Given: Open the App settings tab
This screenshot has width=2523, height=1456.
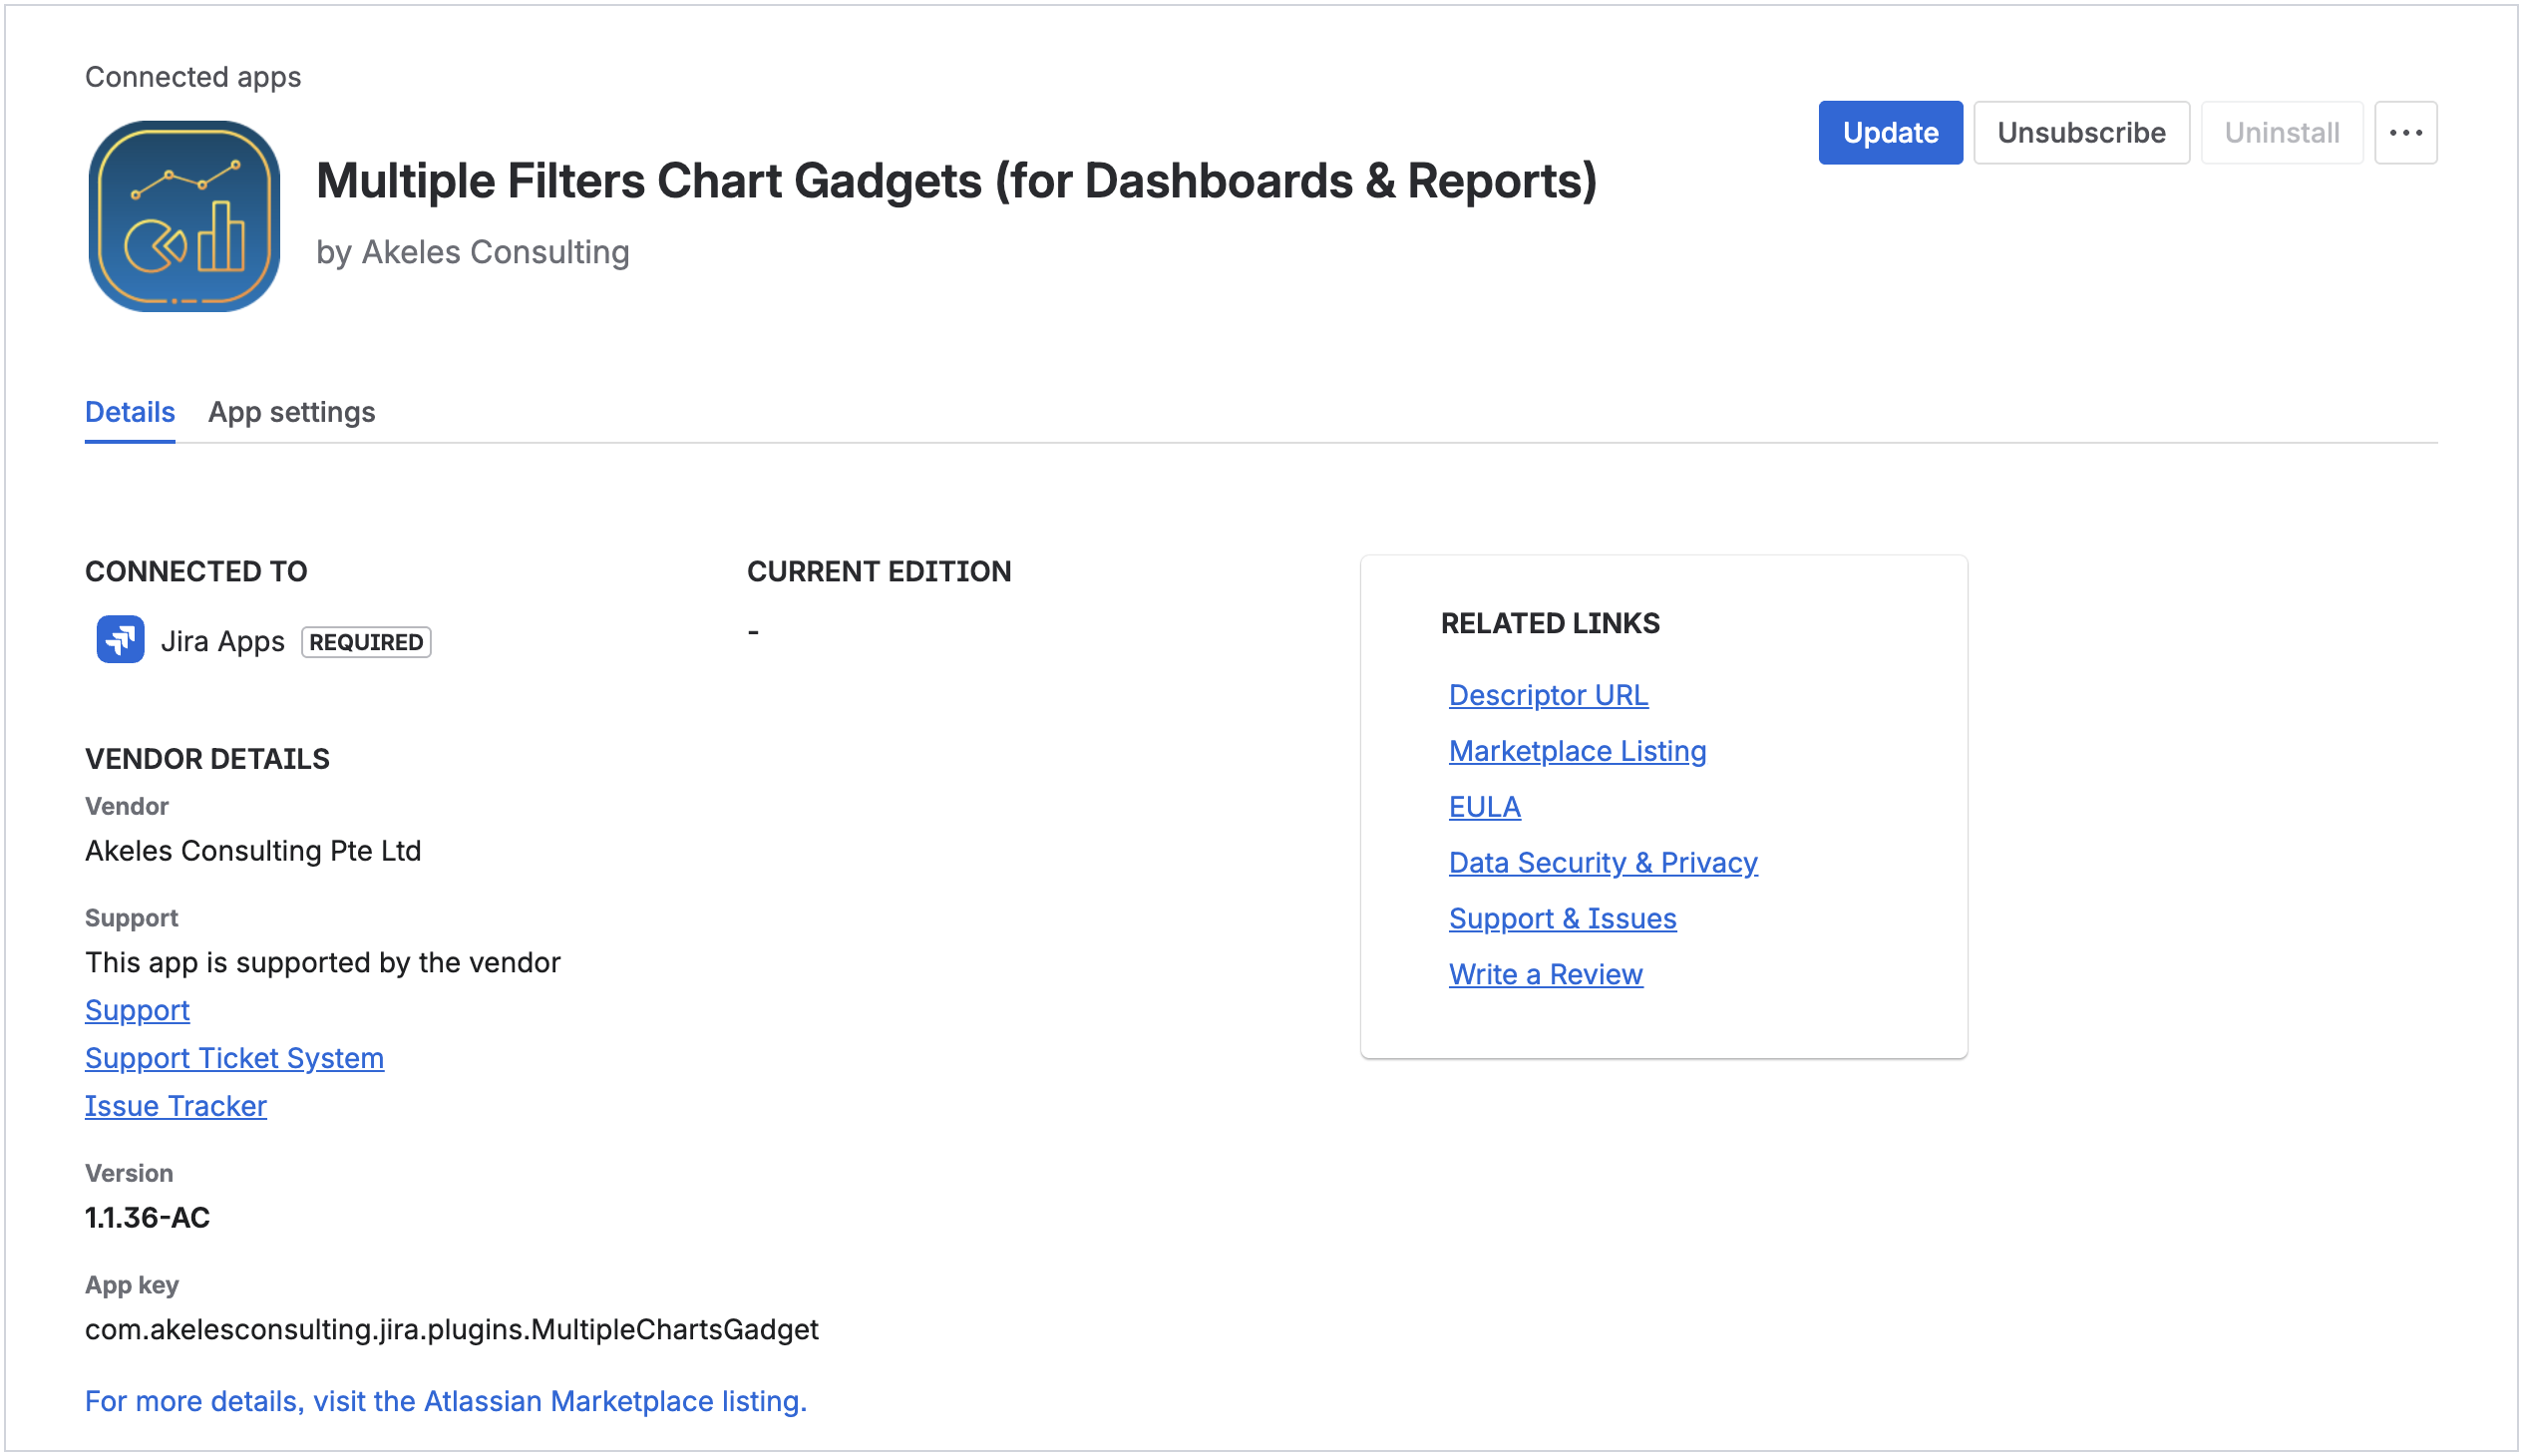Looking at the screenshot, I should (292, 412).
